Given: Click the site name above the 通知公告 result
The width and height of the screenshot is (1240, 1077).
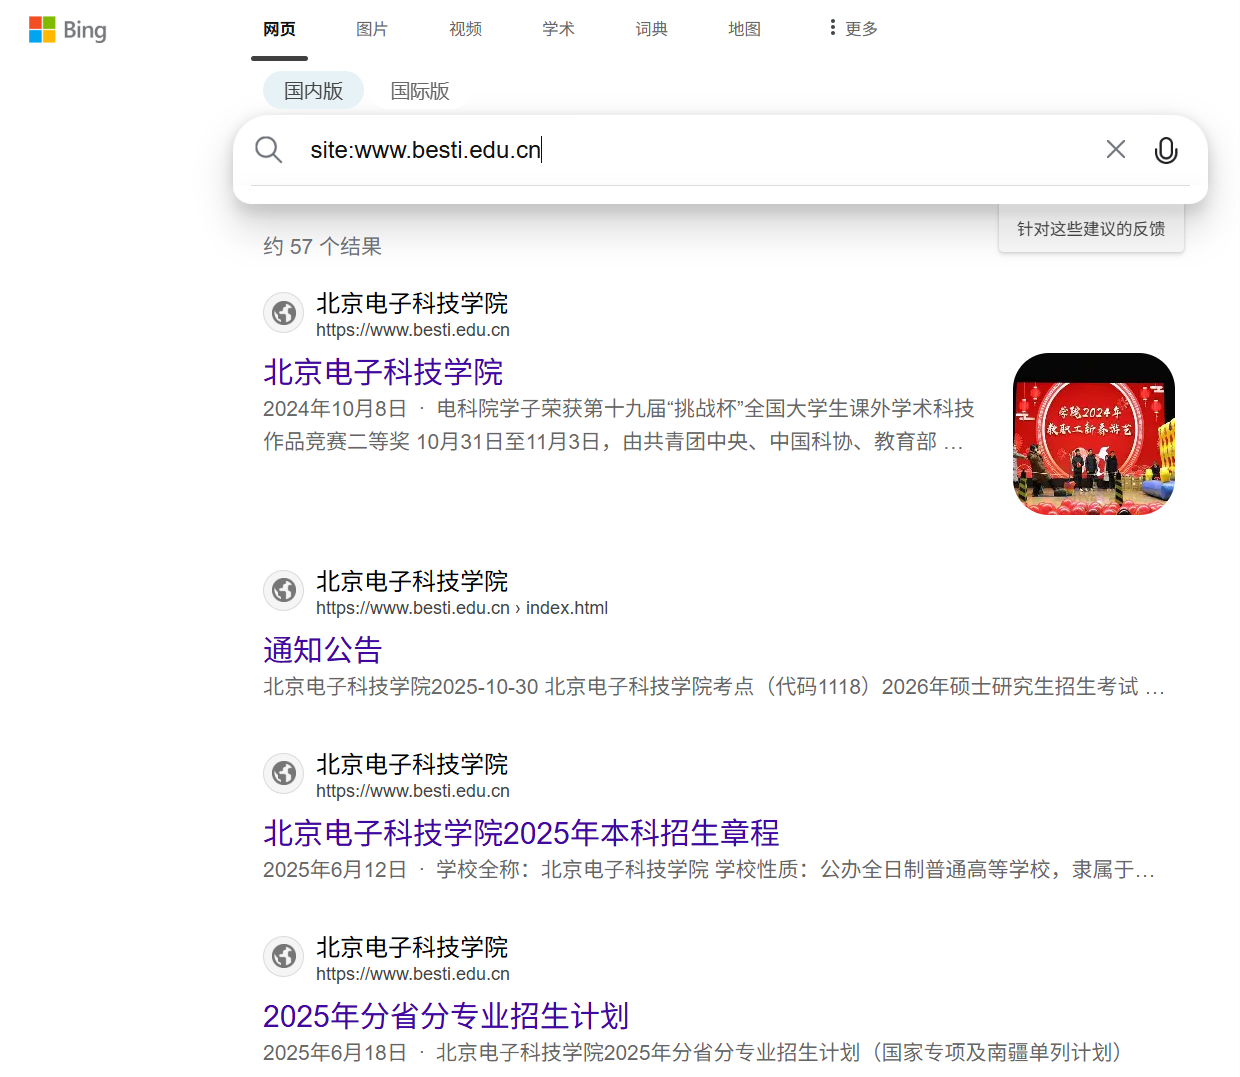Looking at the screenshot, I should click(412, 581).
